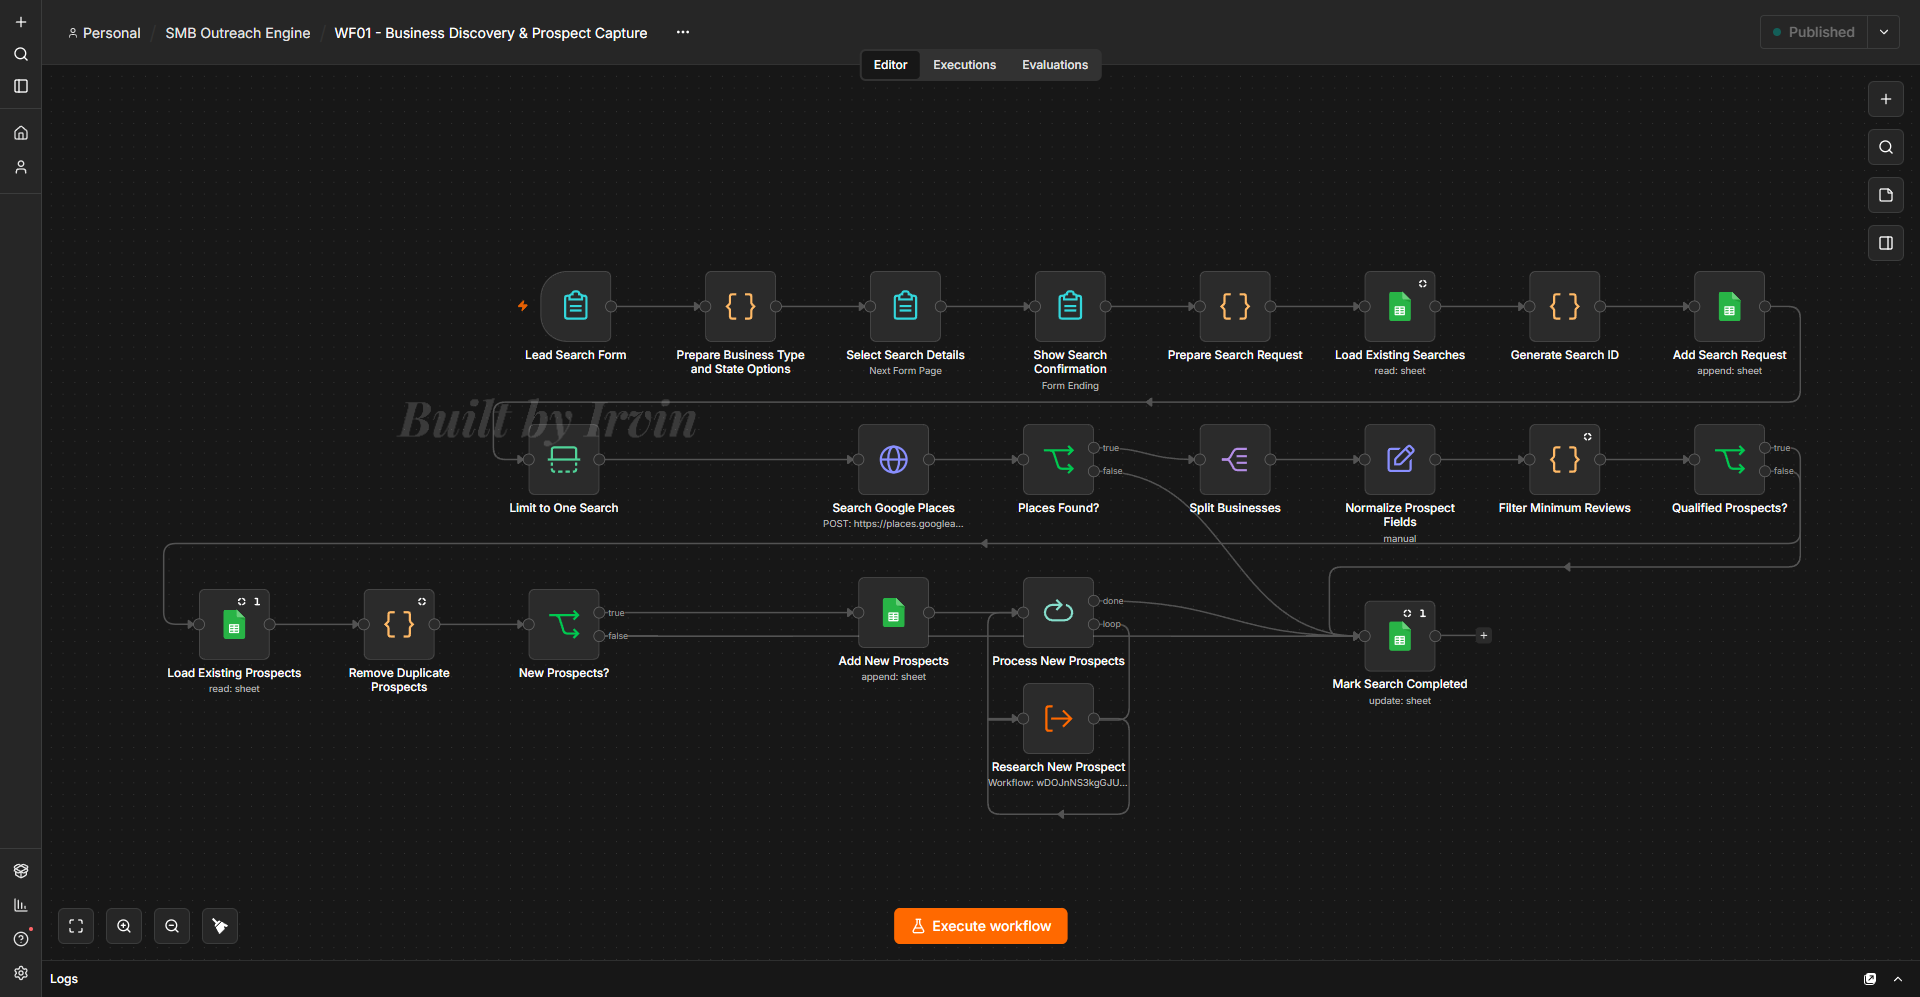Image resolution: width=1920 pixels, height=997 pixels.
Task: Click the Published status button
Action: pos(1814,32)
